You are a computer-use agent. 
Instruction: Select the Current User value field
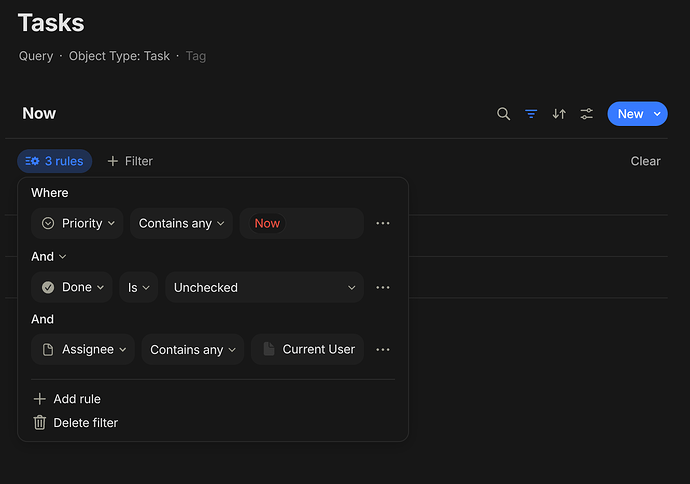click(x=307, y=349)
